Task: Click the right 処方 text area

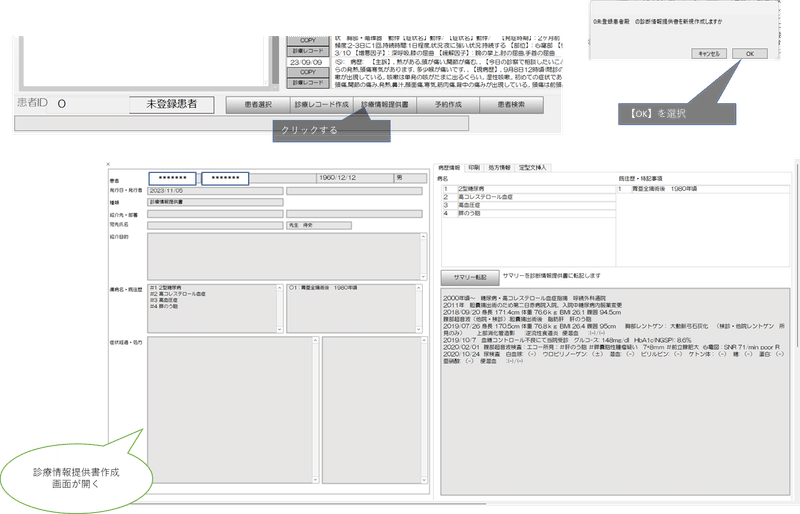Action: (372, 409)
